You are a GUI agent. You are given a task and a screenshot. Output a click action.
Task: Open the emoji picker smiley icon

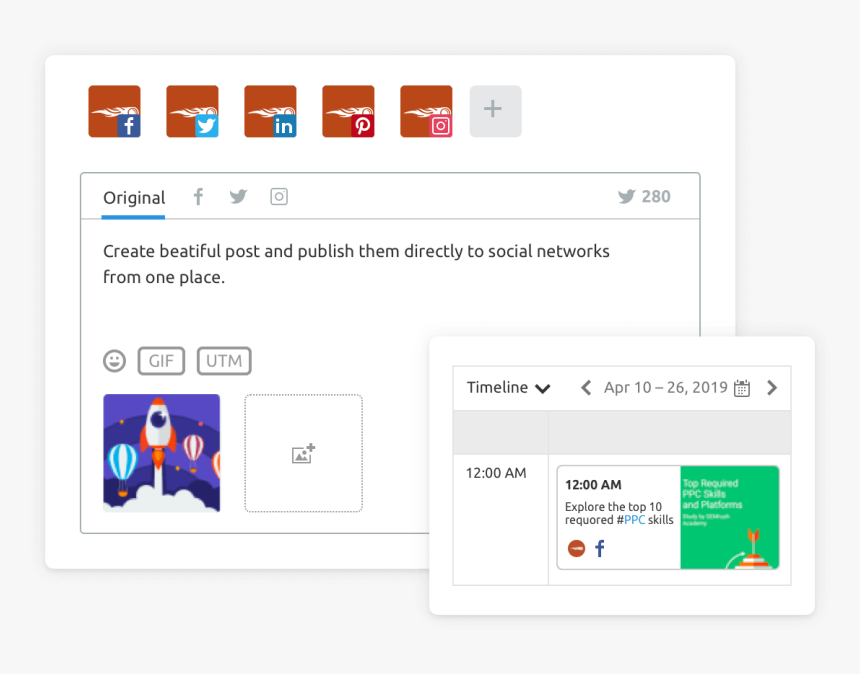[115, 361]
